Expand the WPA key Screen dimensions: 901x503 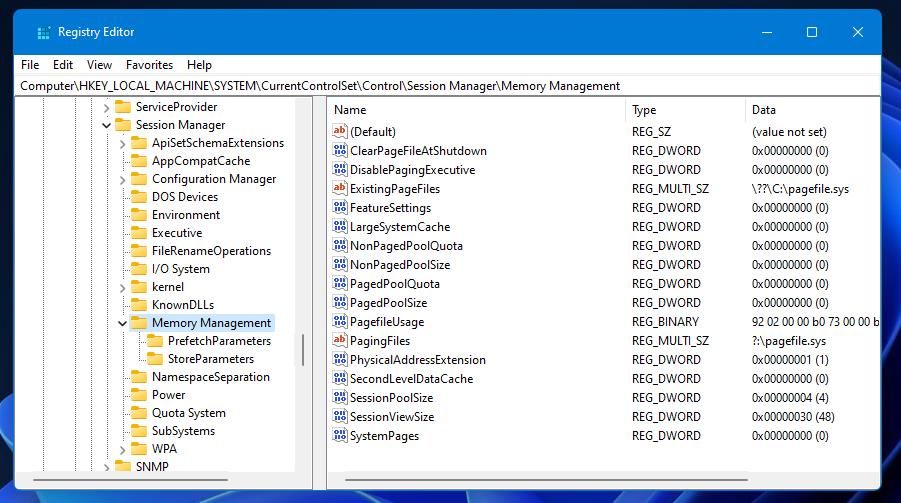coord(122,450)
